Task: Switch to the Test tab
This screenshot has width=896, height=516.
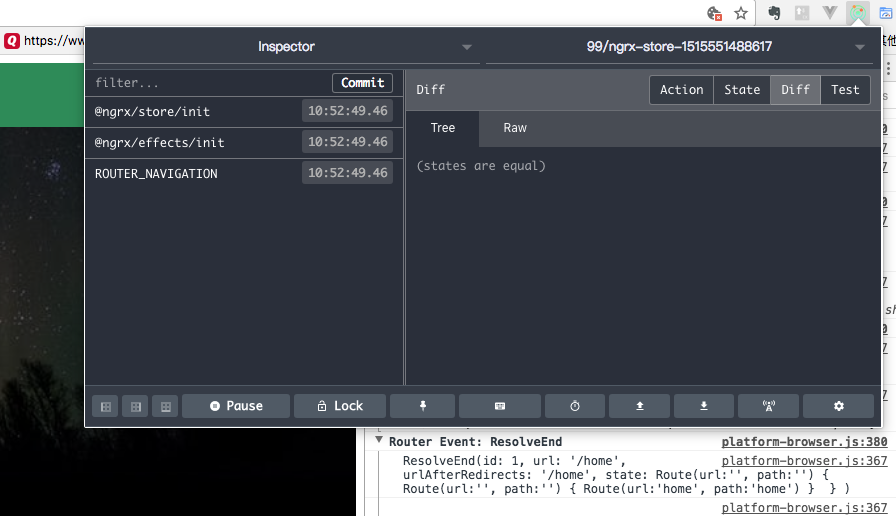Action: point(845,90)
